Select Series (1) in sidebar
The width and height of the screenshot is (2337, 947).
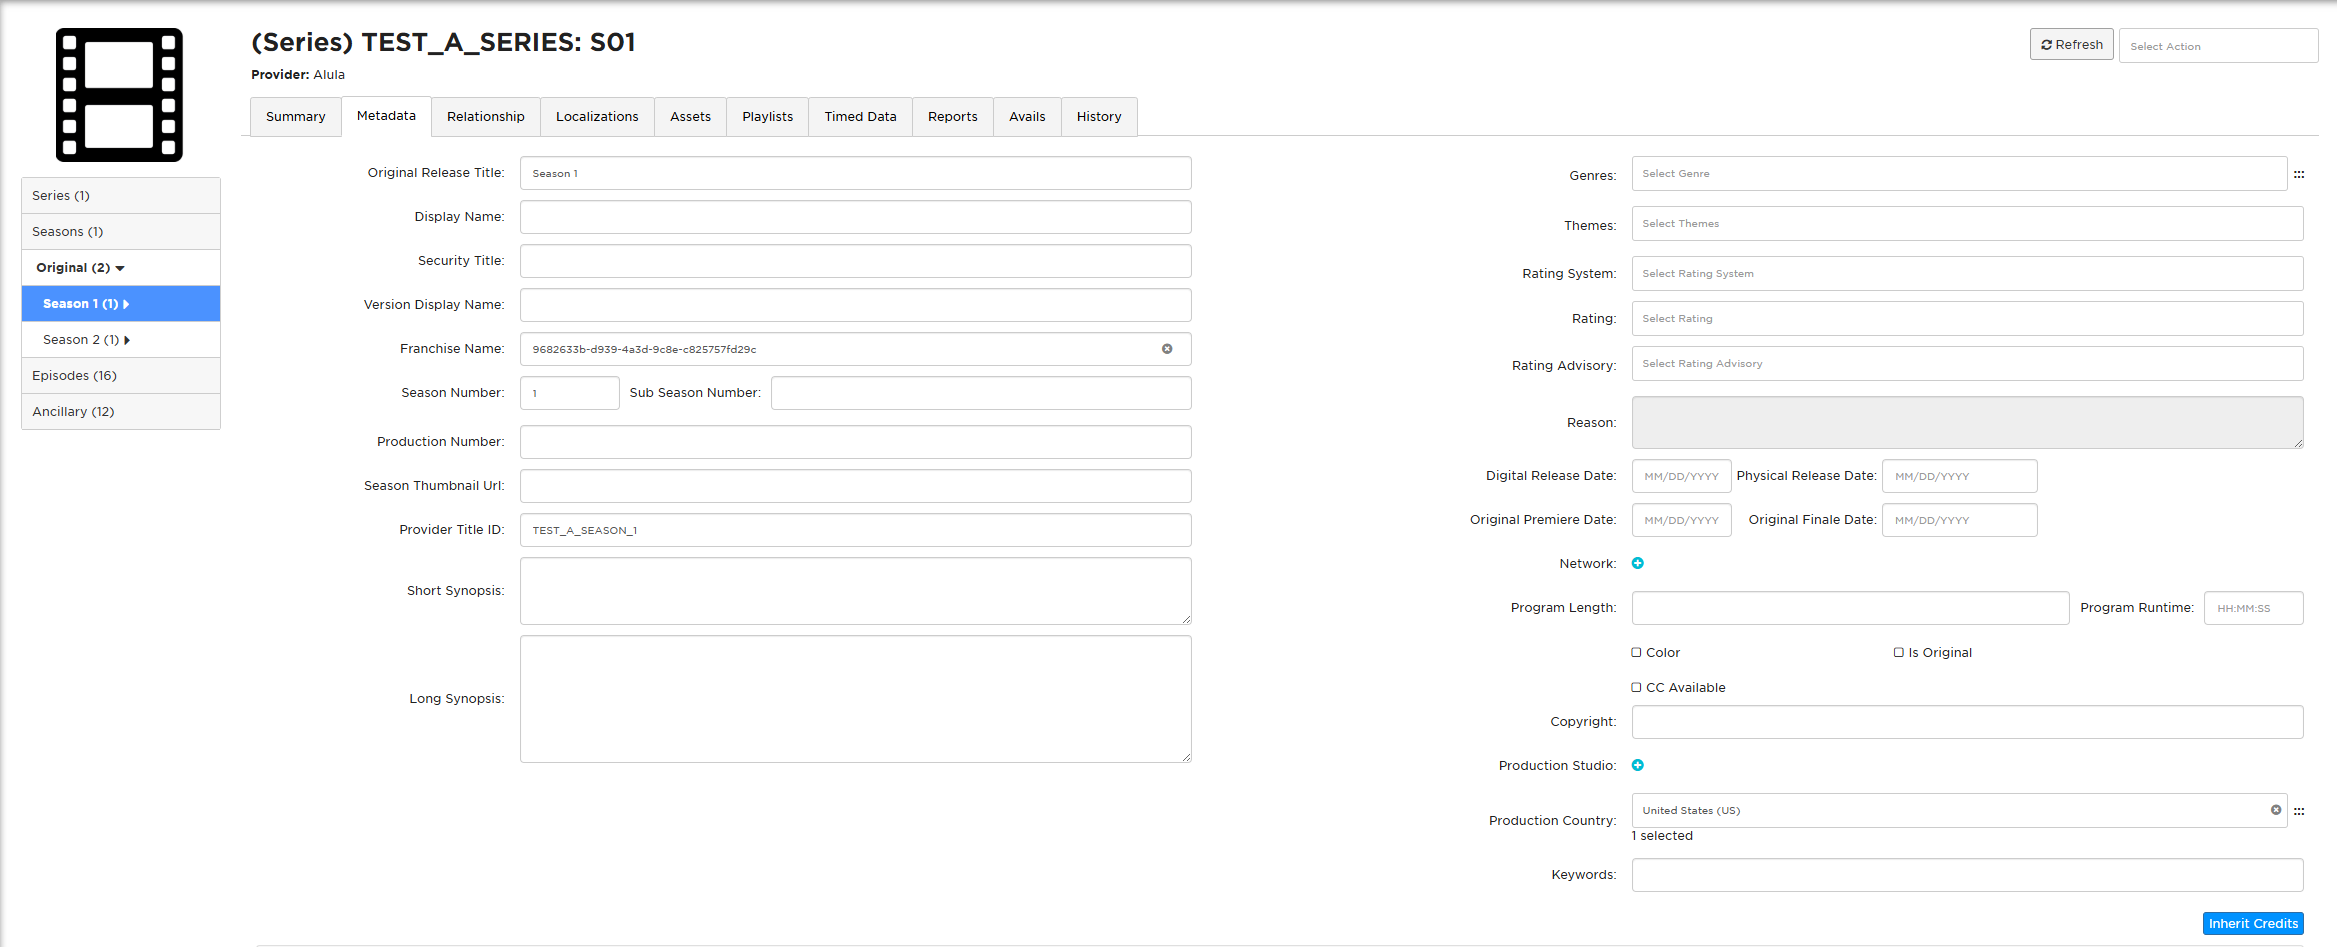point(121,196)
